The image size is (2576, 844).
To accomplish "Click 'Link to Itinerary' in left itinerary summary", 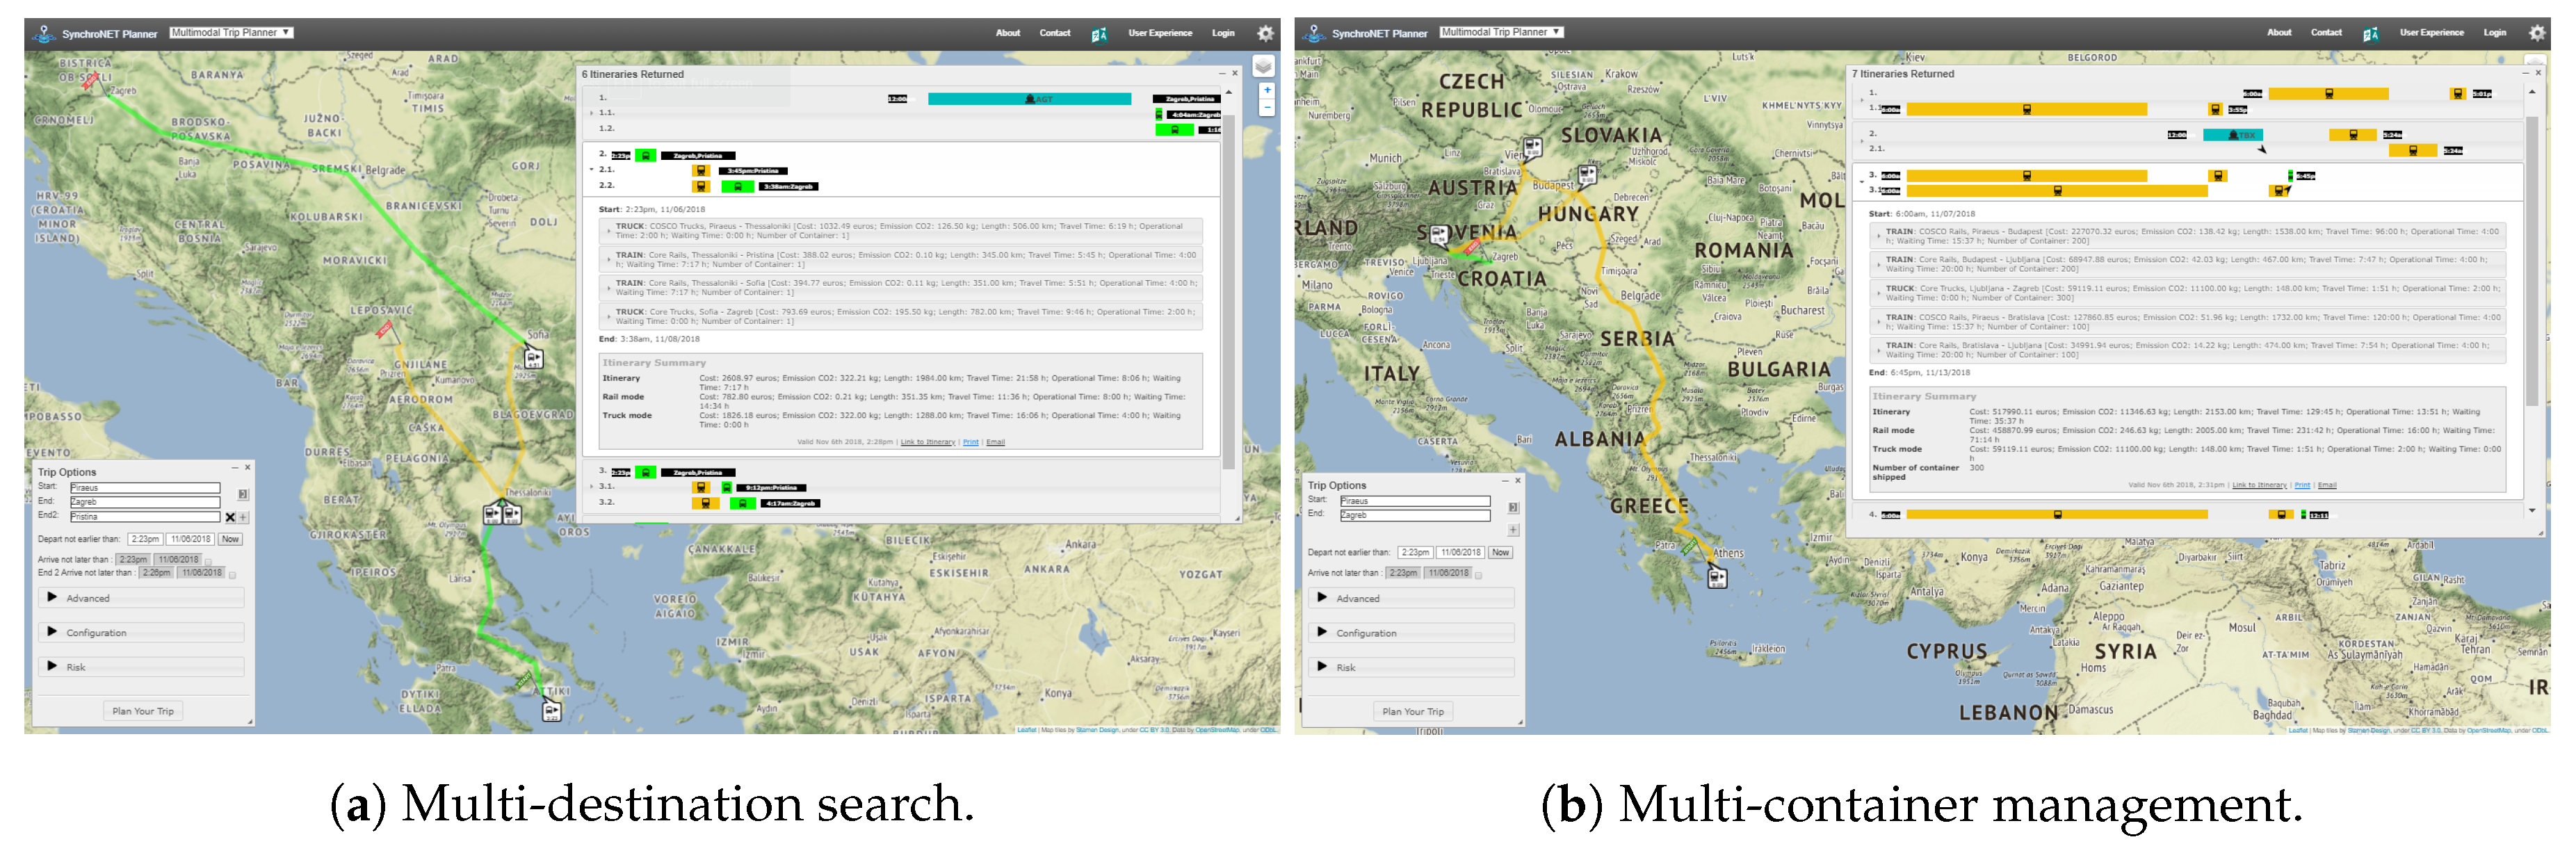I will click(927, 441).
